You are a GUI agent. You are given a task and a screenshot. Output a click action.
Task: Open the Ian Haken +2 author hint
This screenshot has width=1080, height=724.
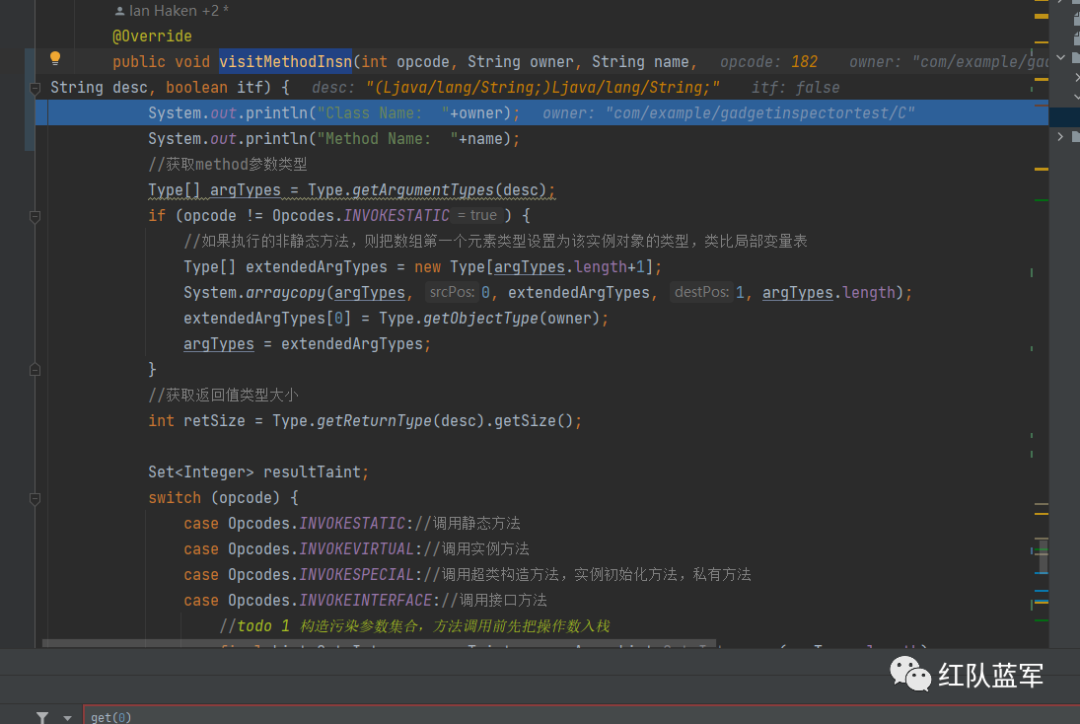172,11
